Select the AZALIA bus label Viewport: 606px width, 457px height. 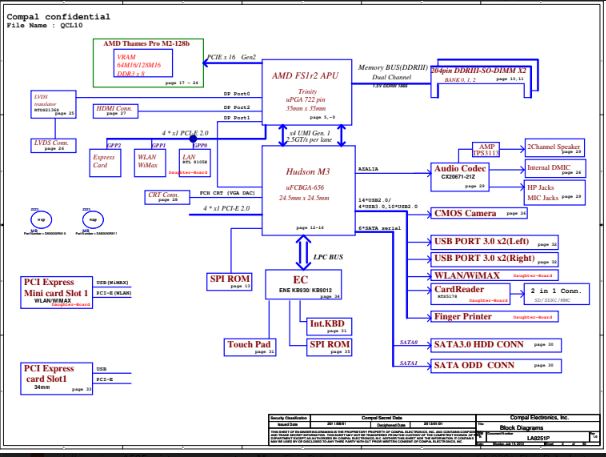coord(368,169)
